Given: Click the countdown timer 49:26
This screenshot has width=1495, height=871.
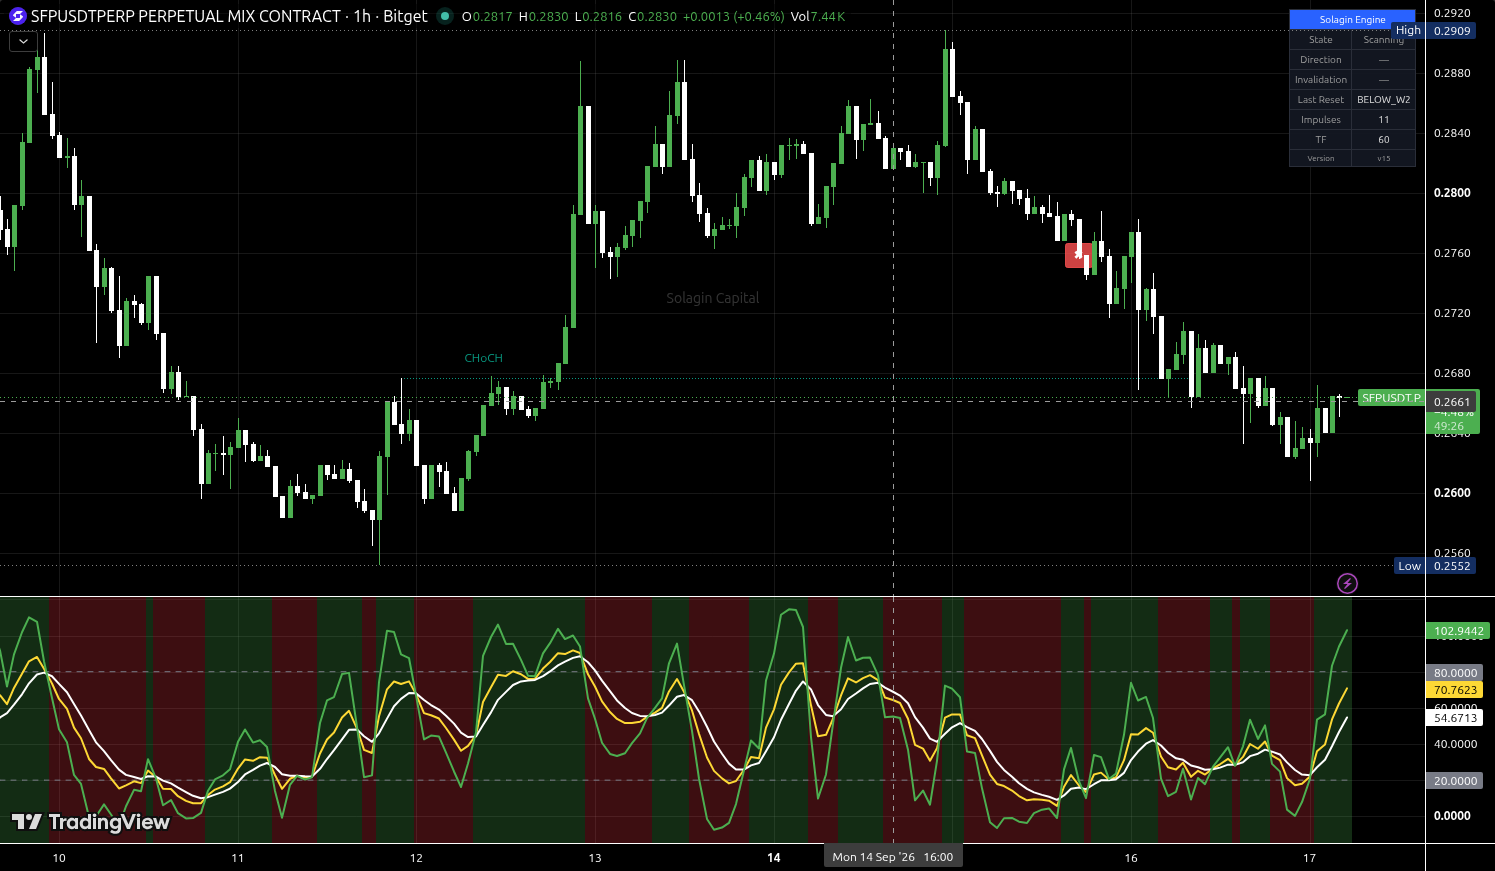Looking at the screenshot, I should (x=1448, y=426).
